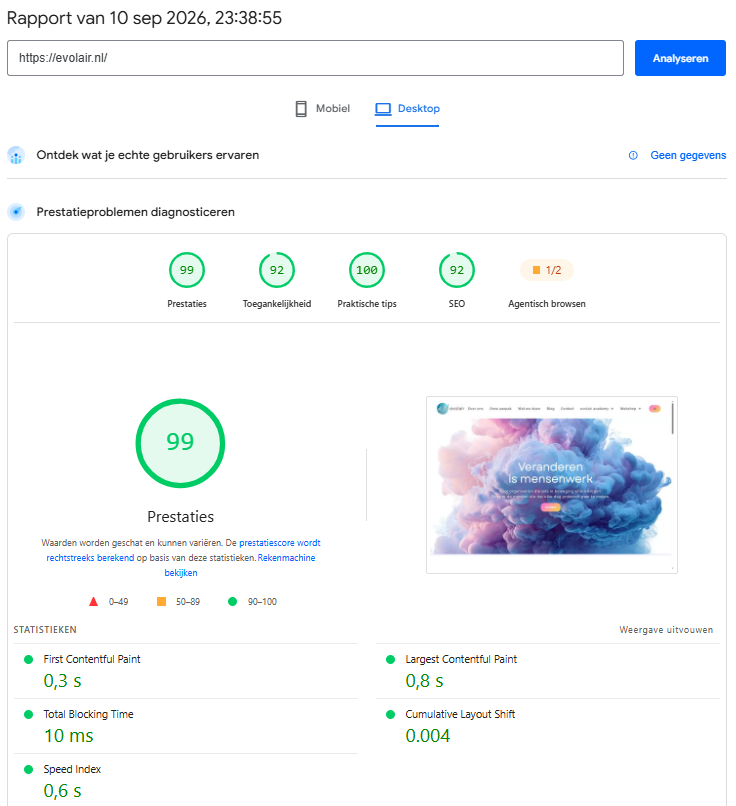Click the green dot beside Cumulative Layout Shift

point(391,714)
